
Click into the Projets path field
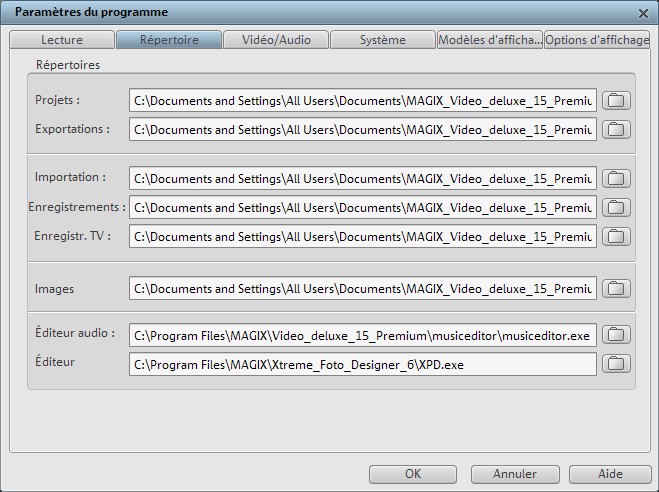(x=363, y=100)
